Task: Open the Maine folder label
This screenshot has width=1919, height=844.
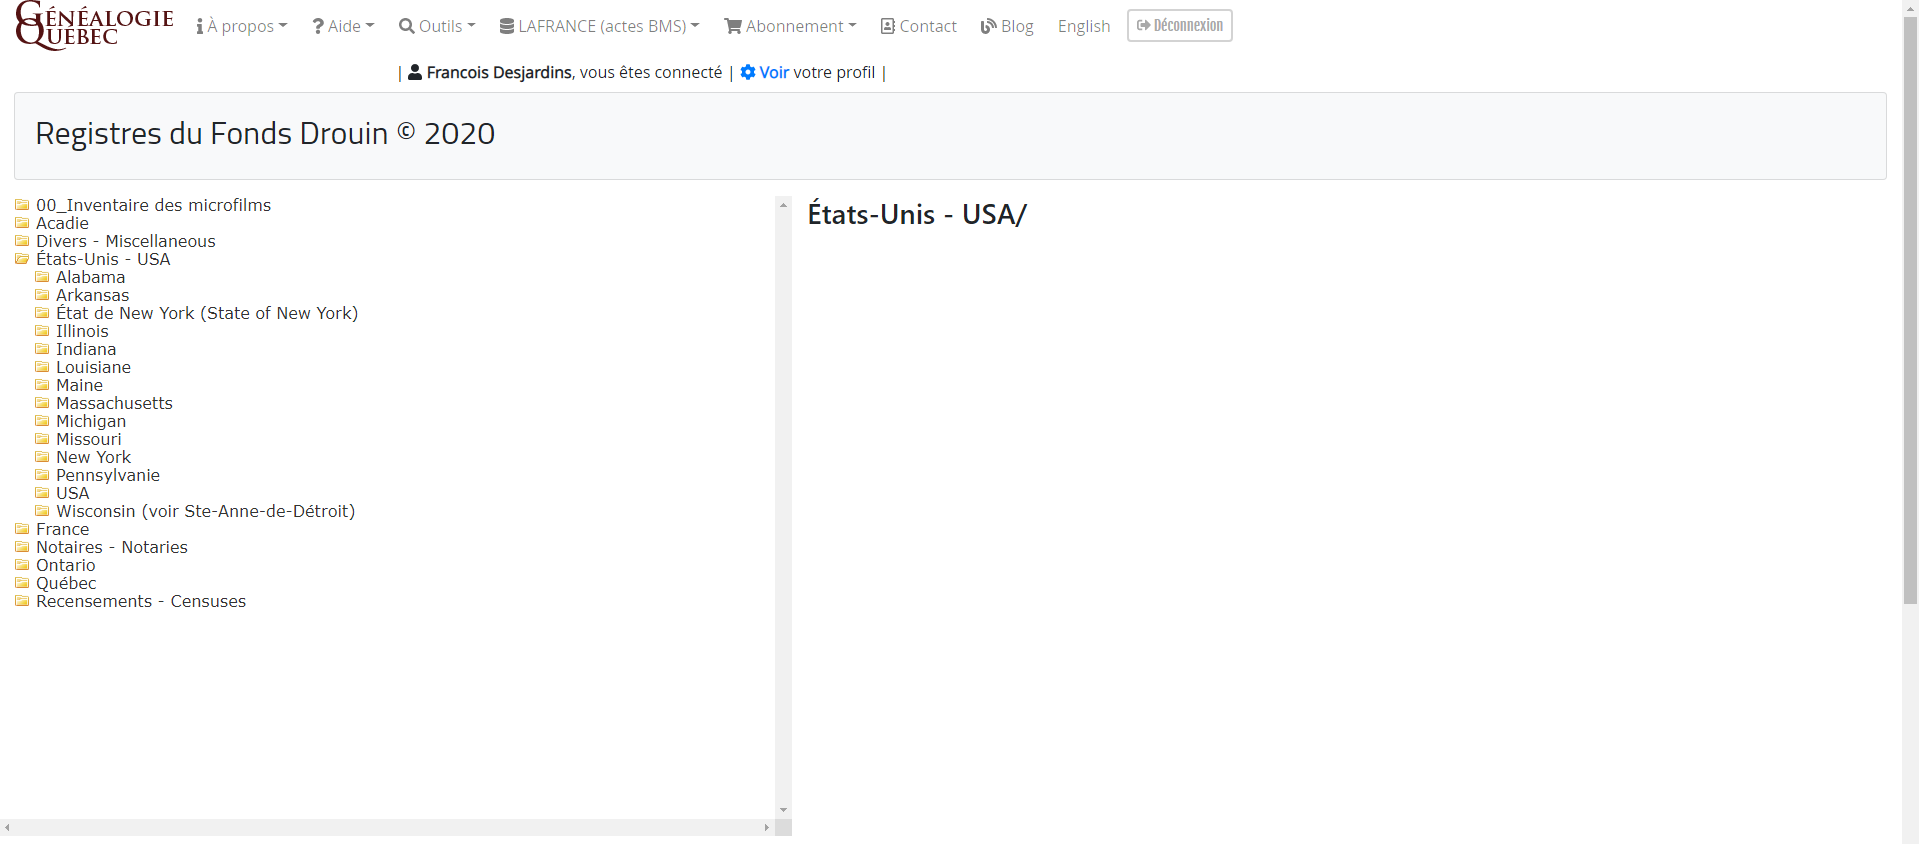Action: coord(79,385)
